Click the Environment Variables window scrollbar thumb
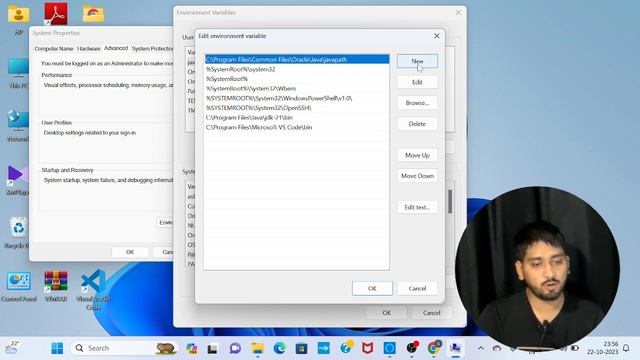 (450, 202)
